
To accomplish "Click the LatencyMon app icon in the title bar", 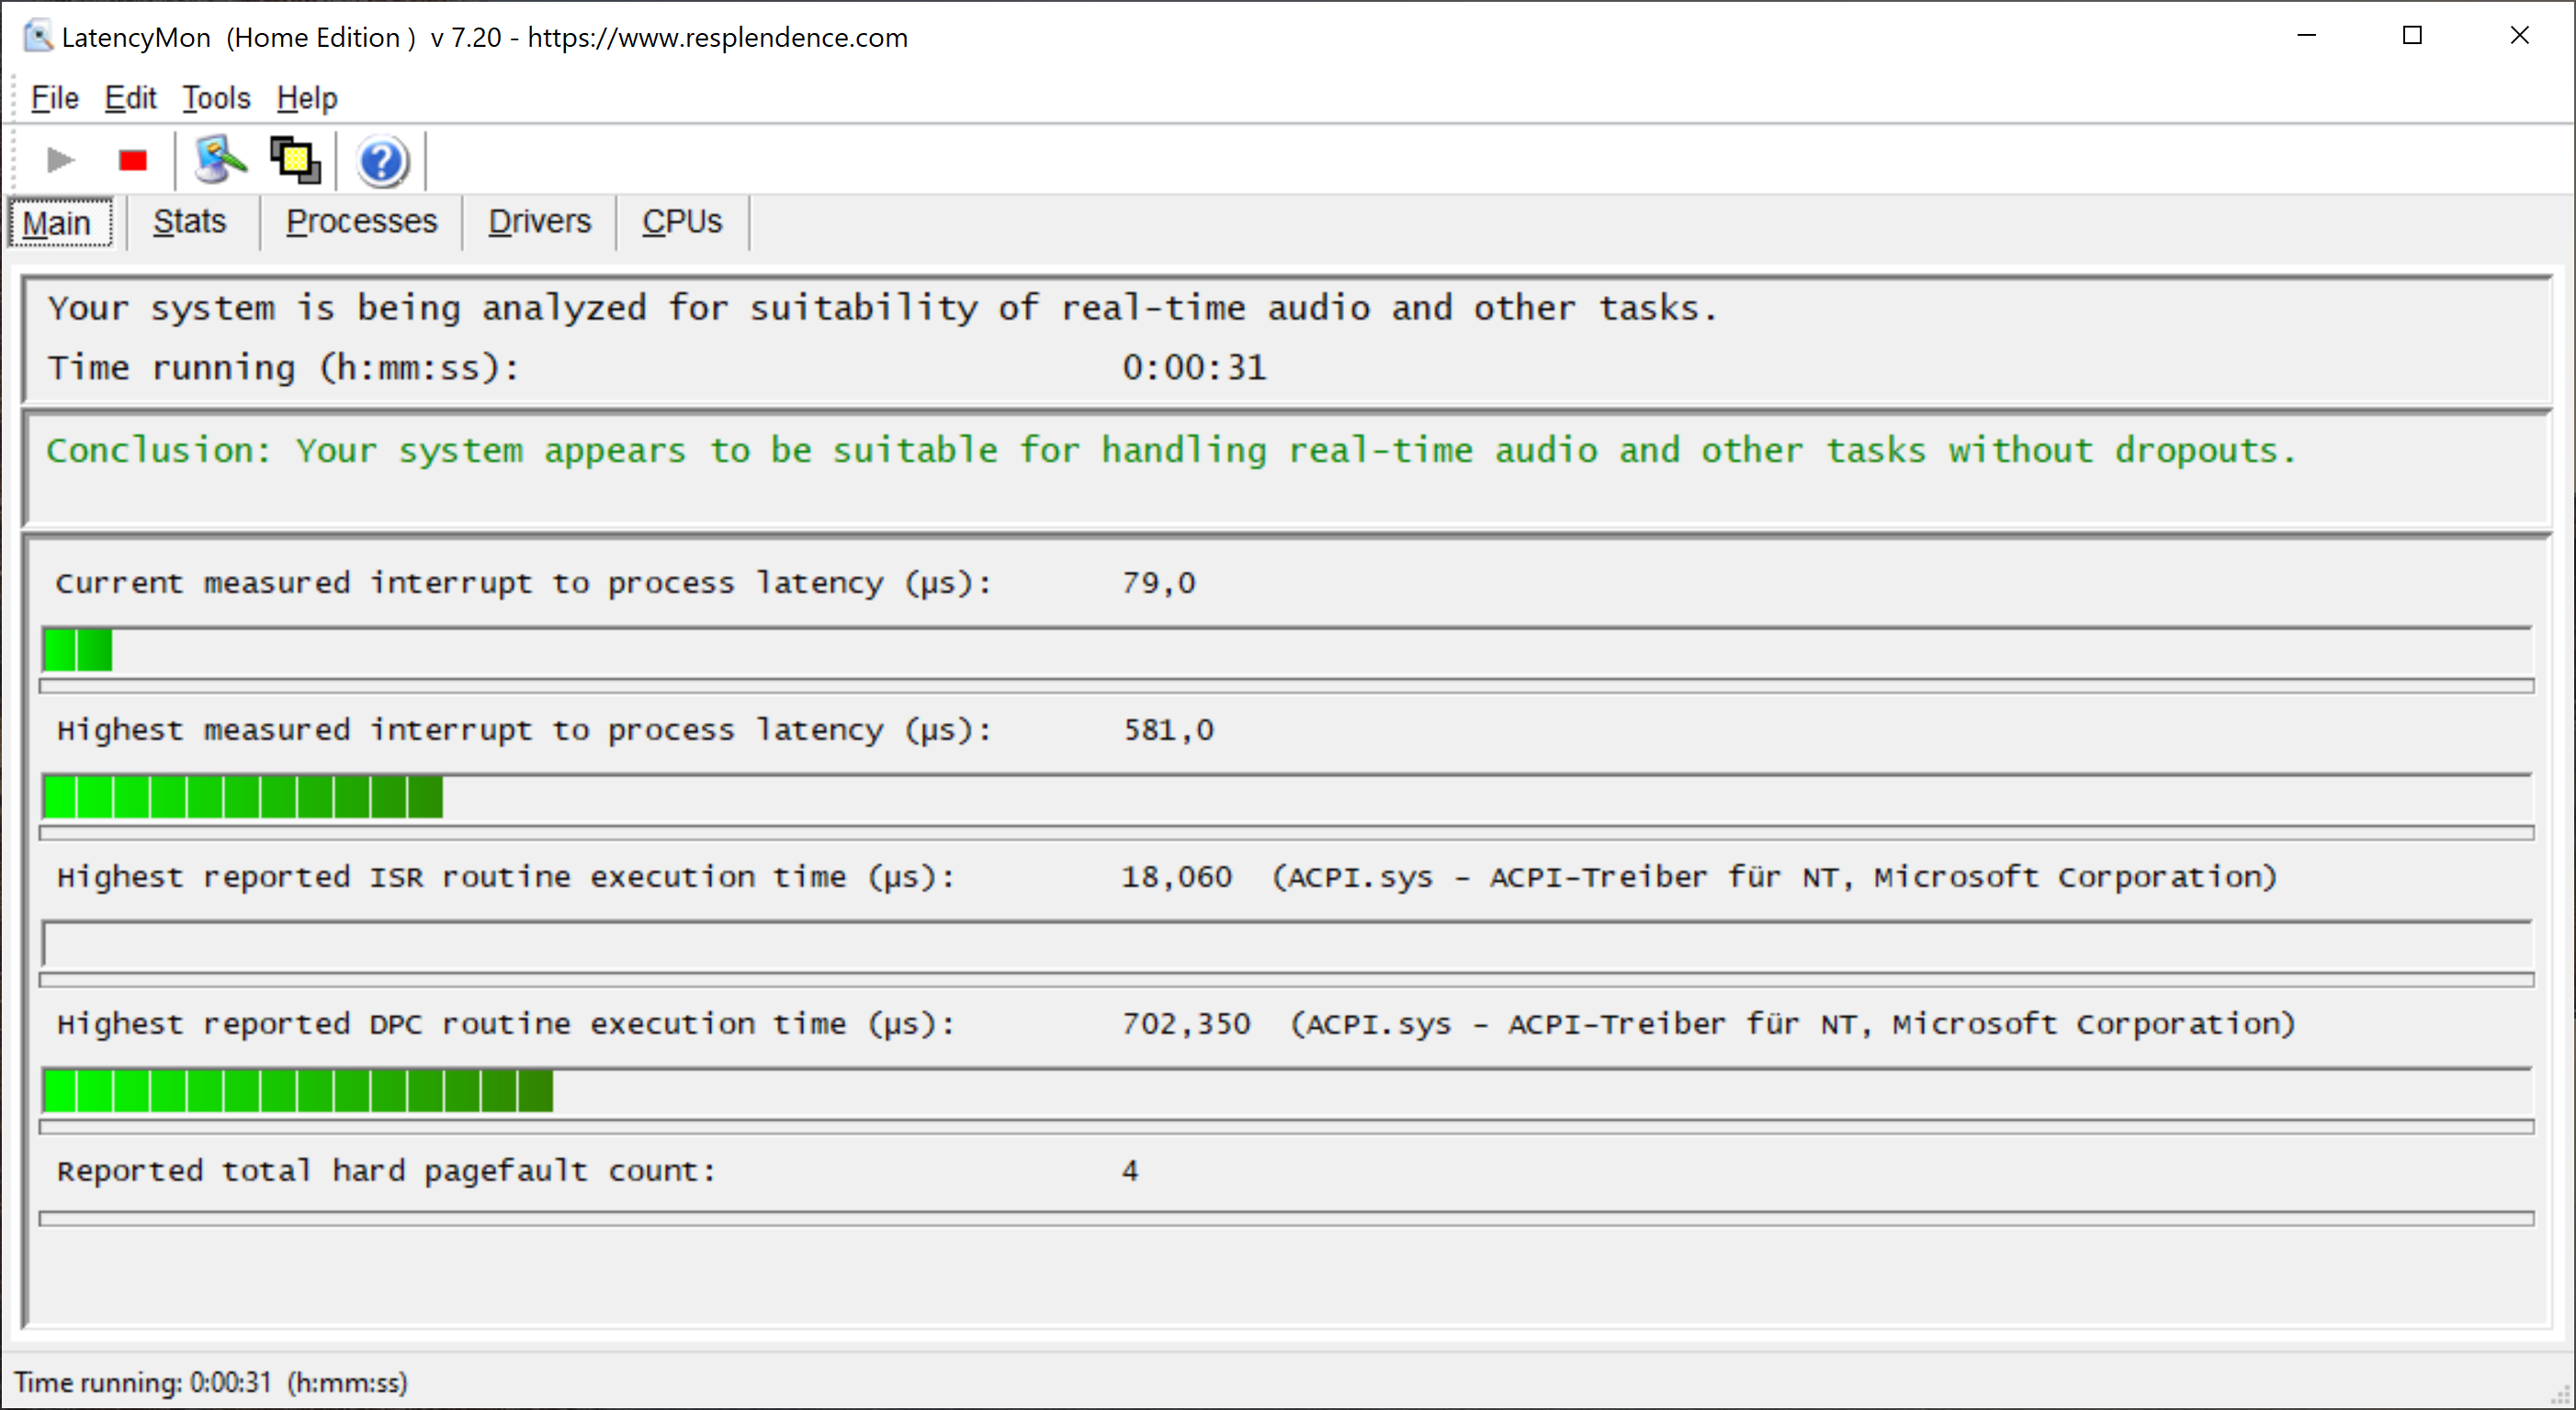I will tap(38, 37).
